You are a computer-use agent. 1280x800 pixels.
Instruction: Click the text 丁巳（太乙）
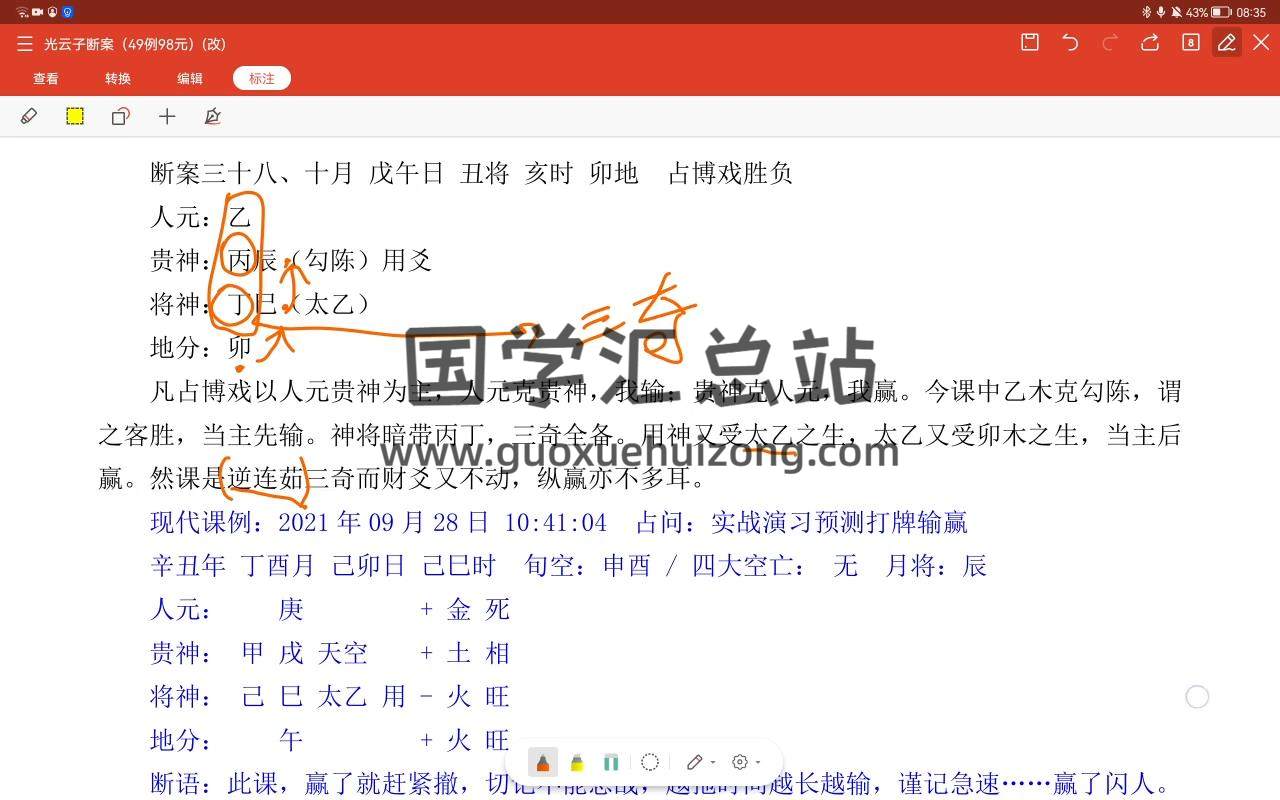tap(300, 305)
